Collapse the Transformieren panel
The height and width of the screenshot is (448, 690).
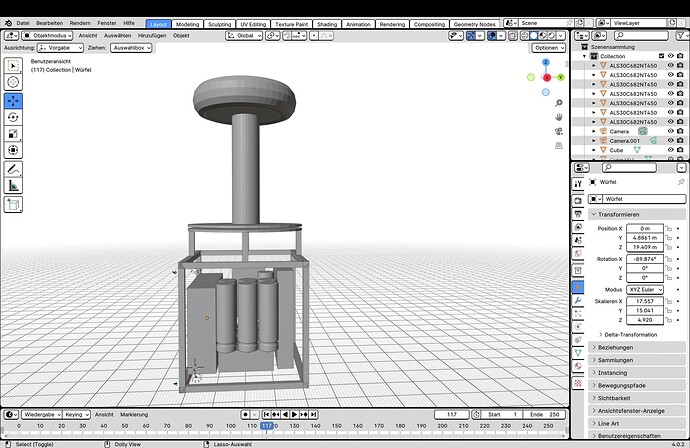tap(637, 214)
